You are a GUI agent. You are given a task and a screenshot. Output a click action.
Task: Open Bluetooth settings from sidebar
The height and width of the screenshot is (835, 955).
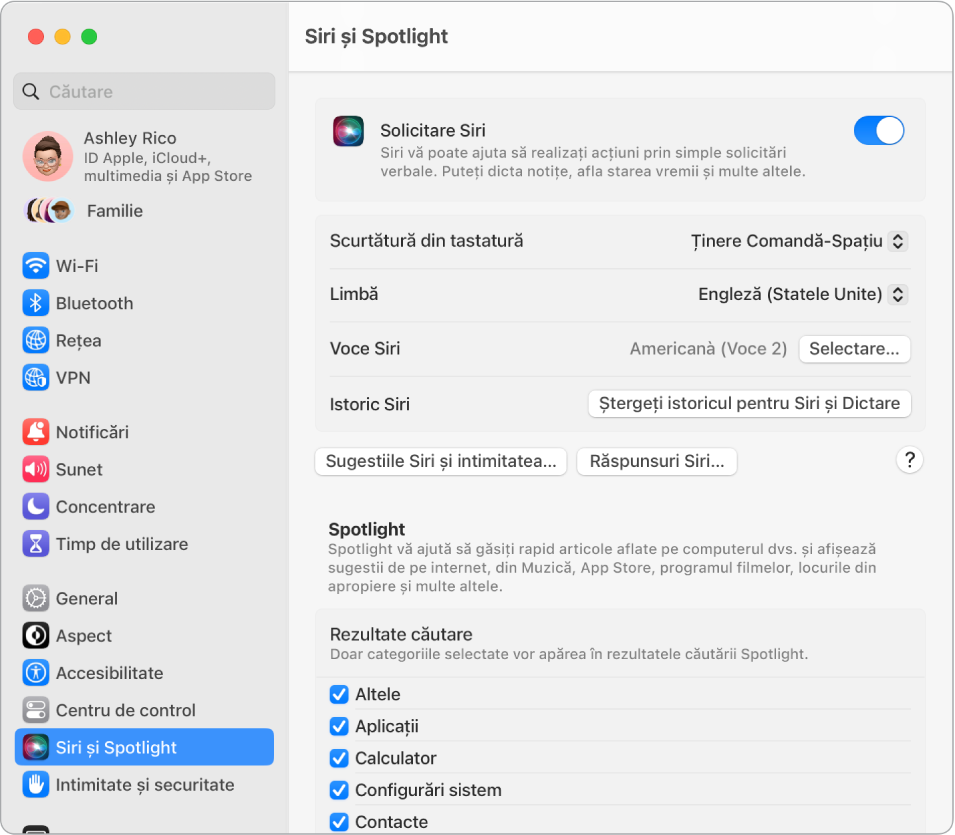click(x=36, y=303)
